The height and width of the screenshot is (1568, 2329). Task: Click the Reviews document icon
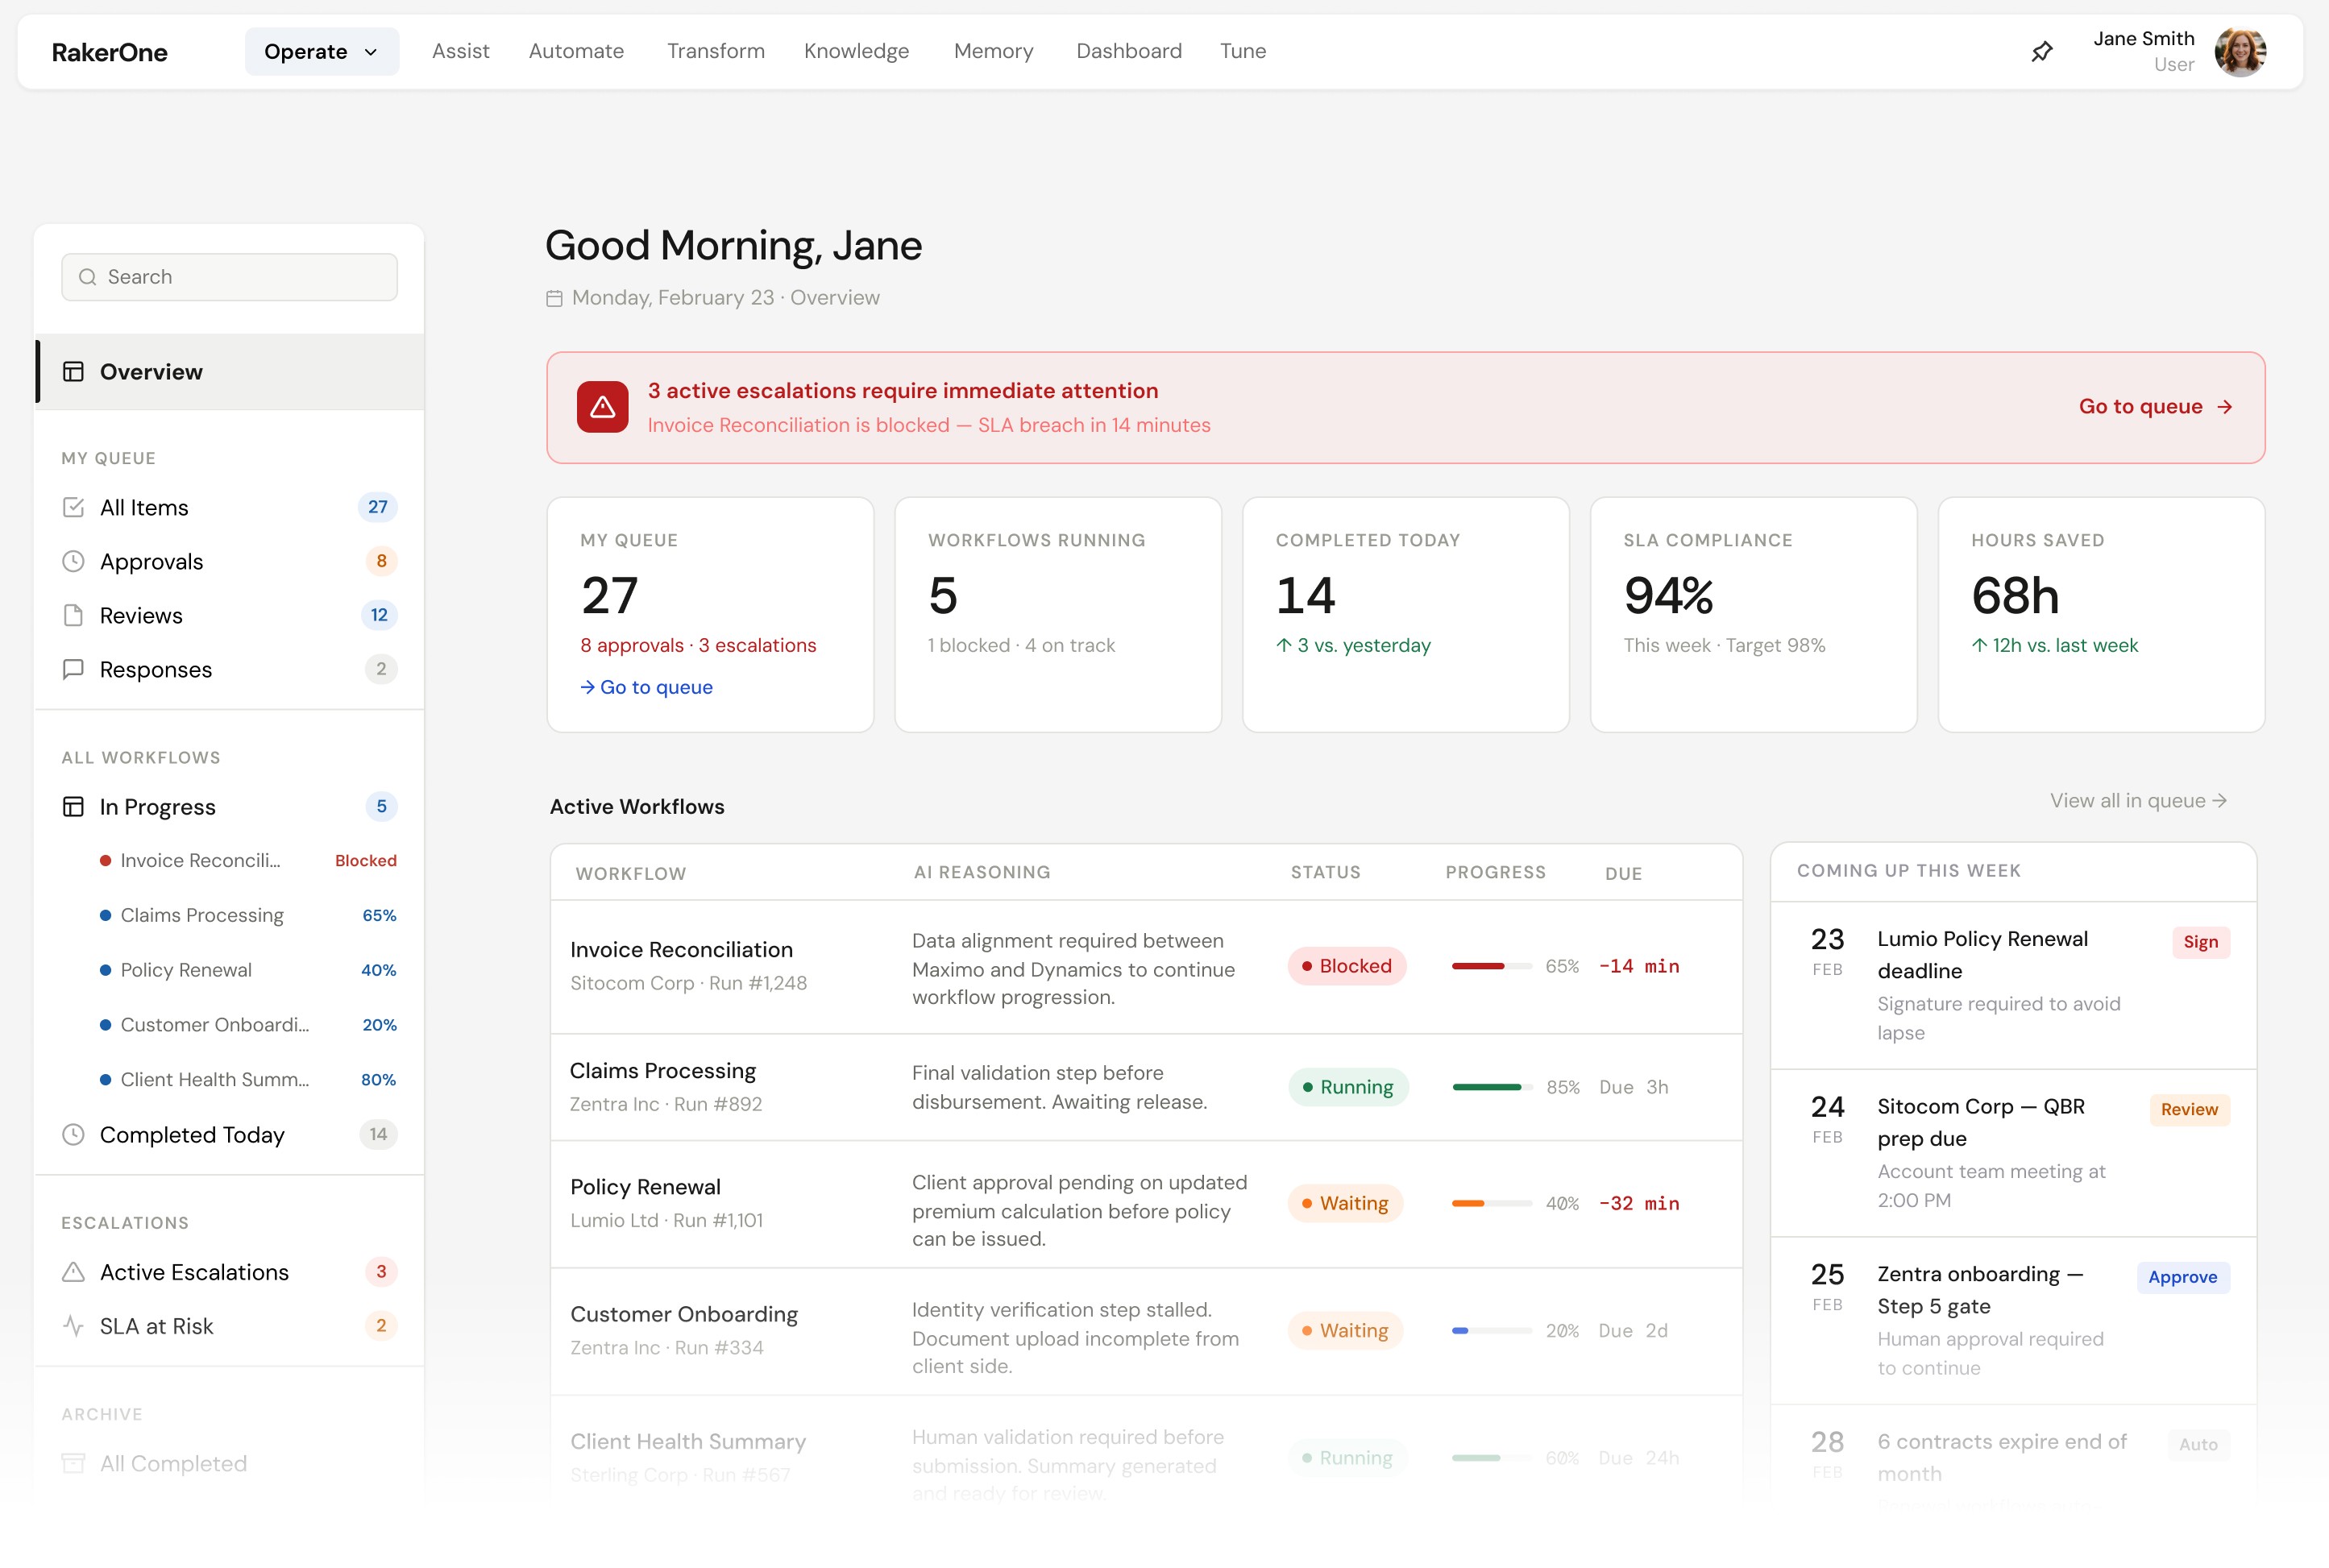point(73,615)
